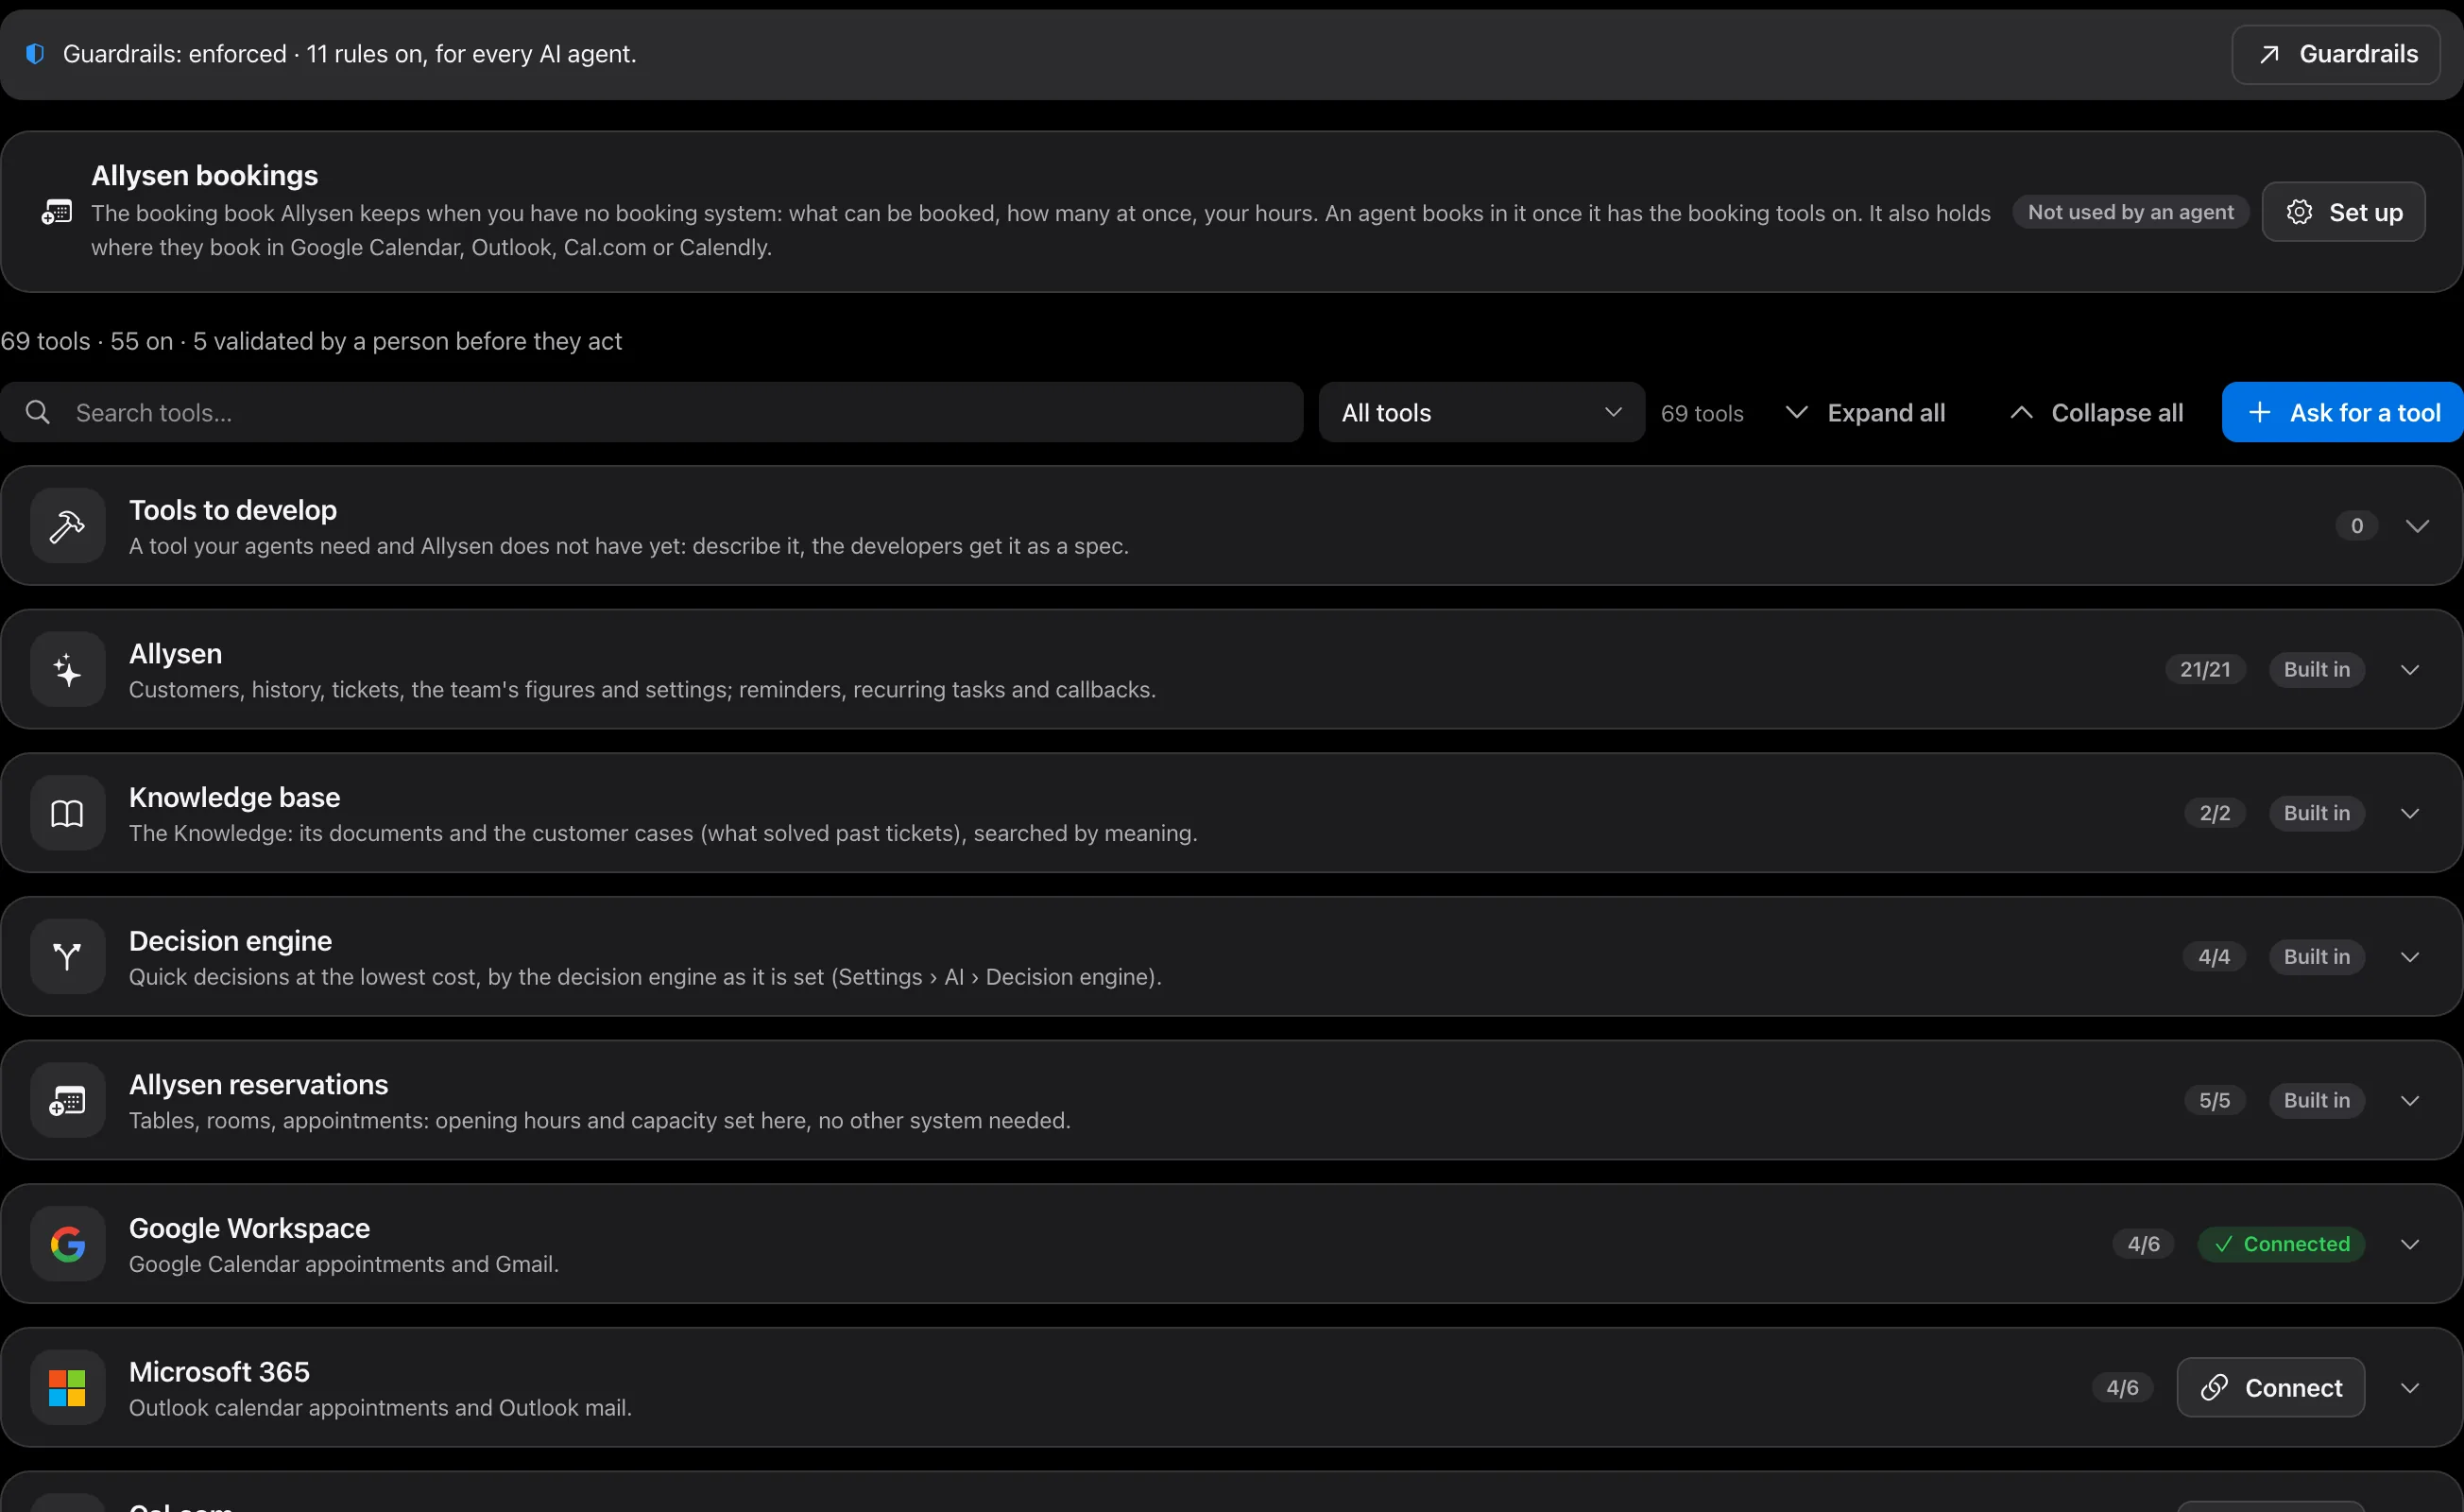Click the Set up button for Allysen bookings
This screenshot has height=1512, width=2464.
2343,212
